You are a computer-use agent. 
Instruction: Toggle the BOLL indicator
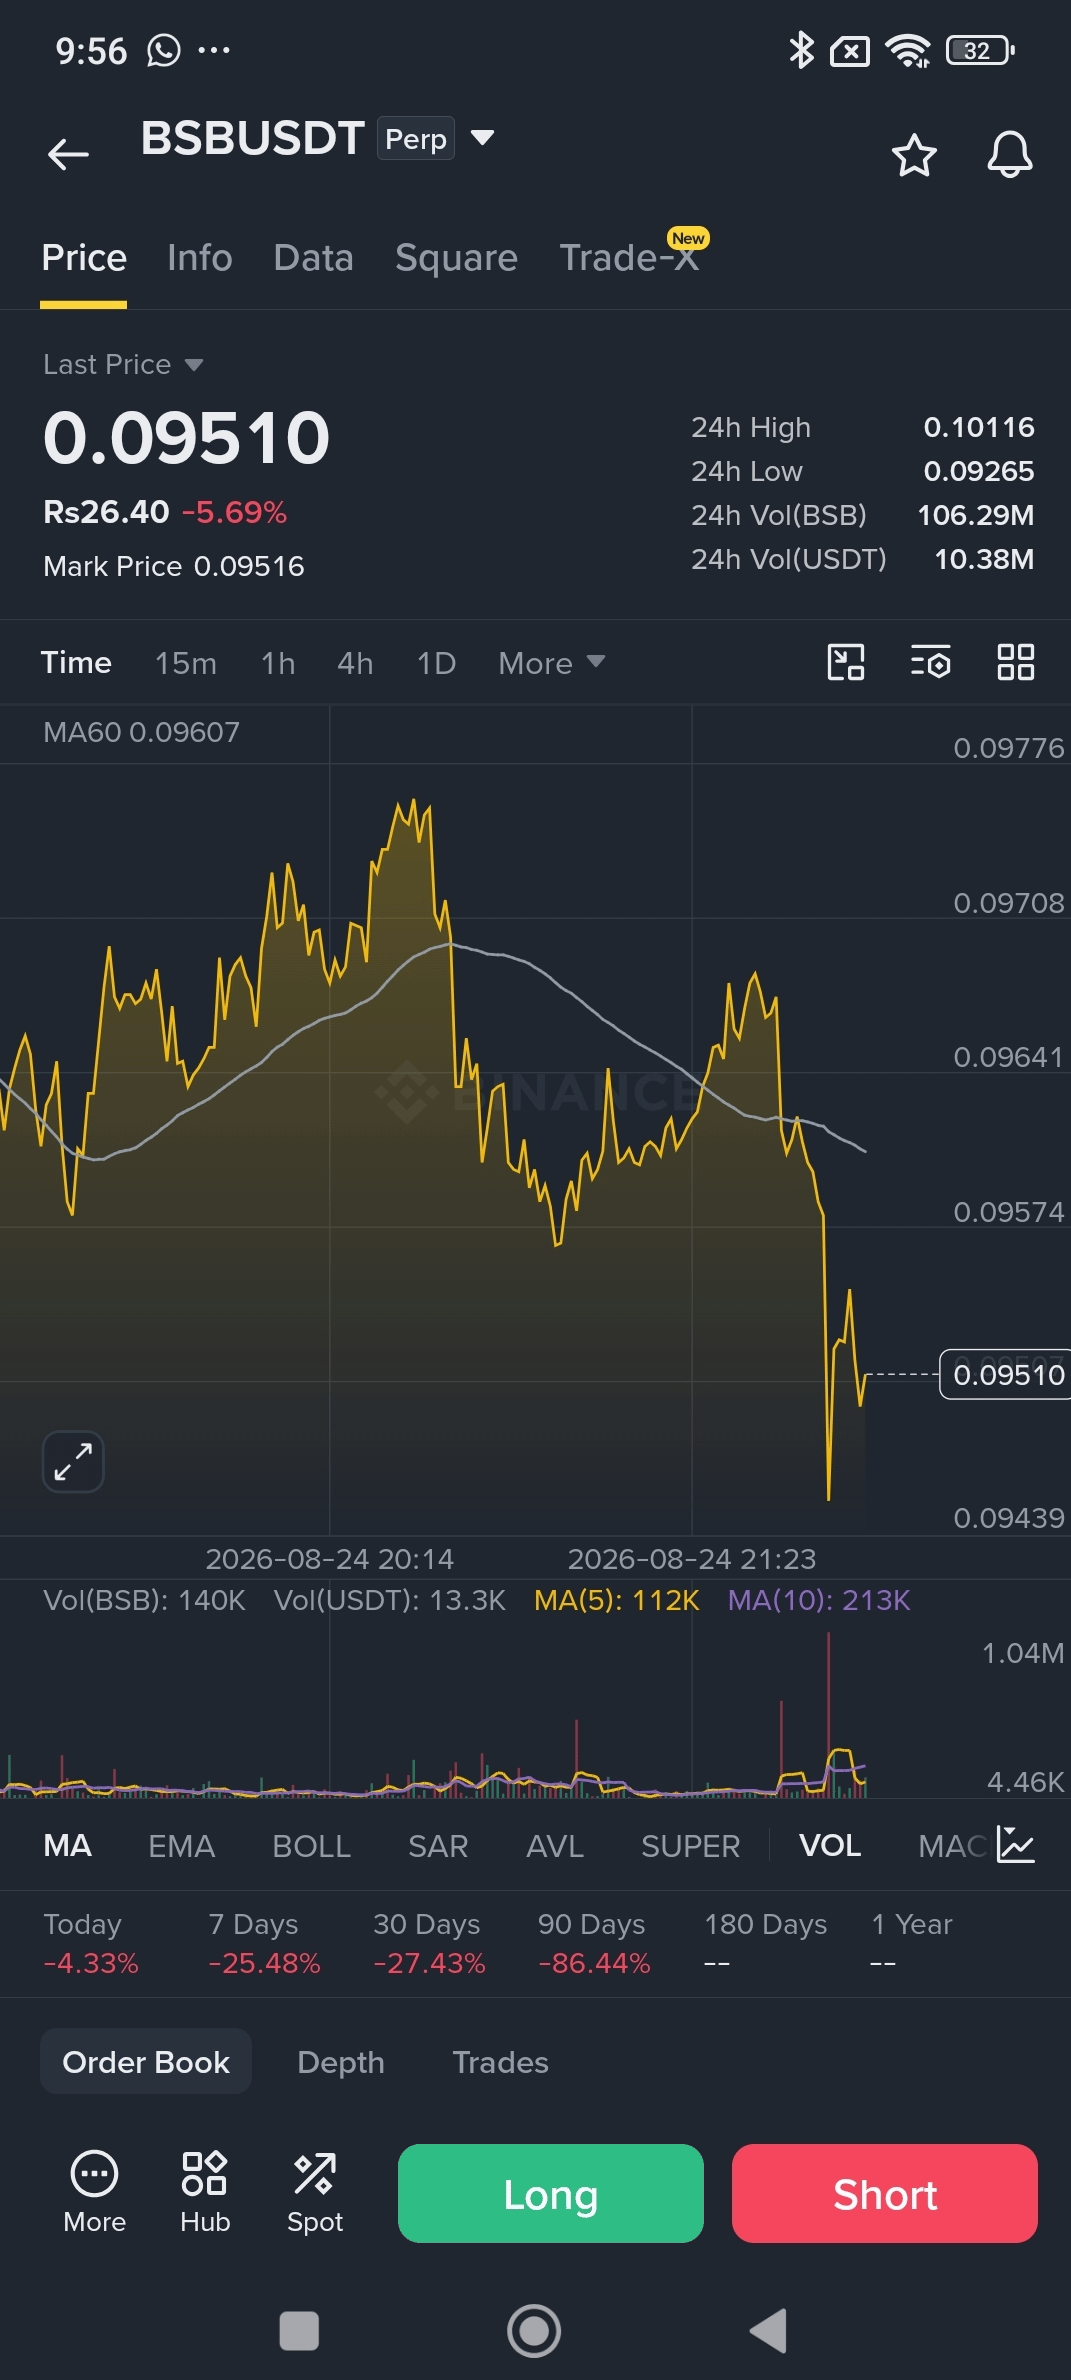311,1845
